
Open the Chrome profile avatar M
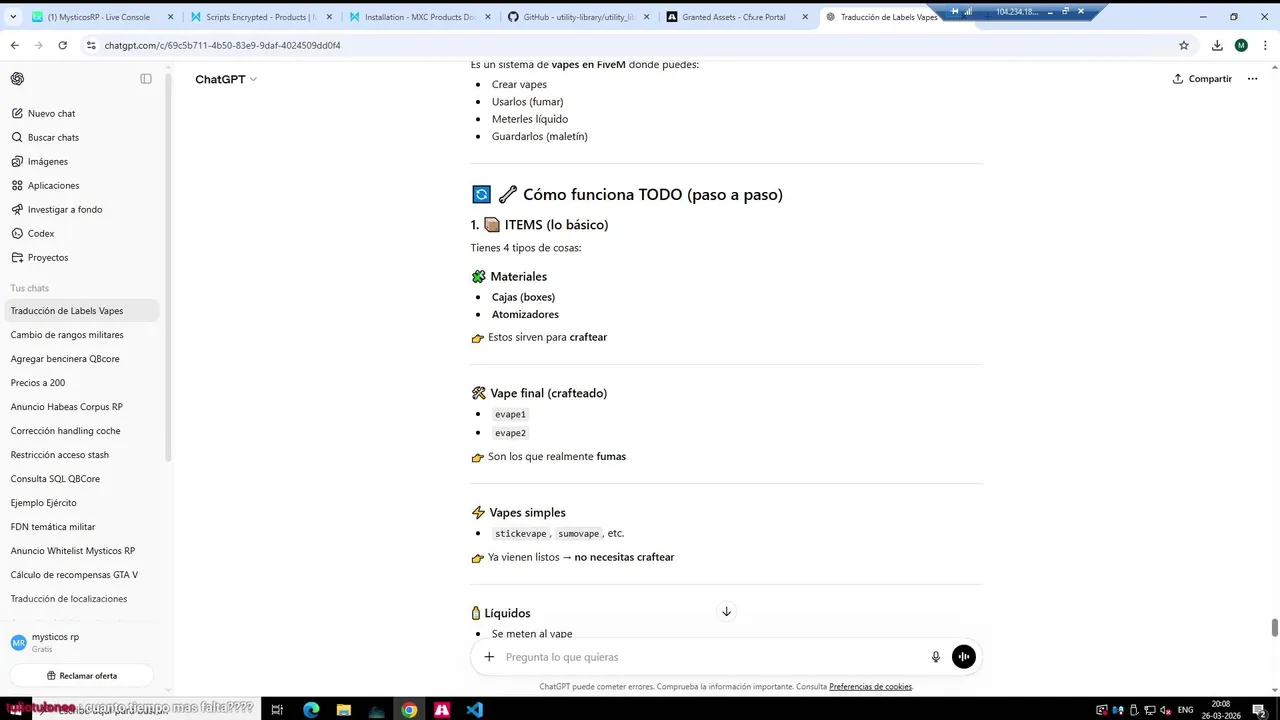click(1241, 45)
